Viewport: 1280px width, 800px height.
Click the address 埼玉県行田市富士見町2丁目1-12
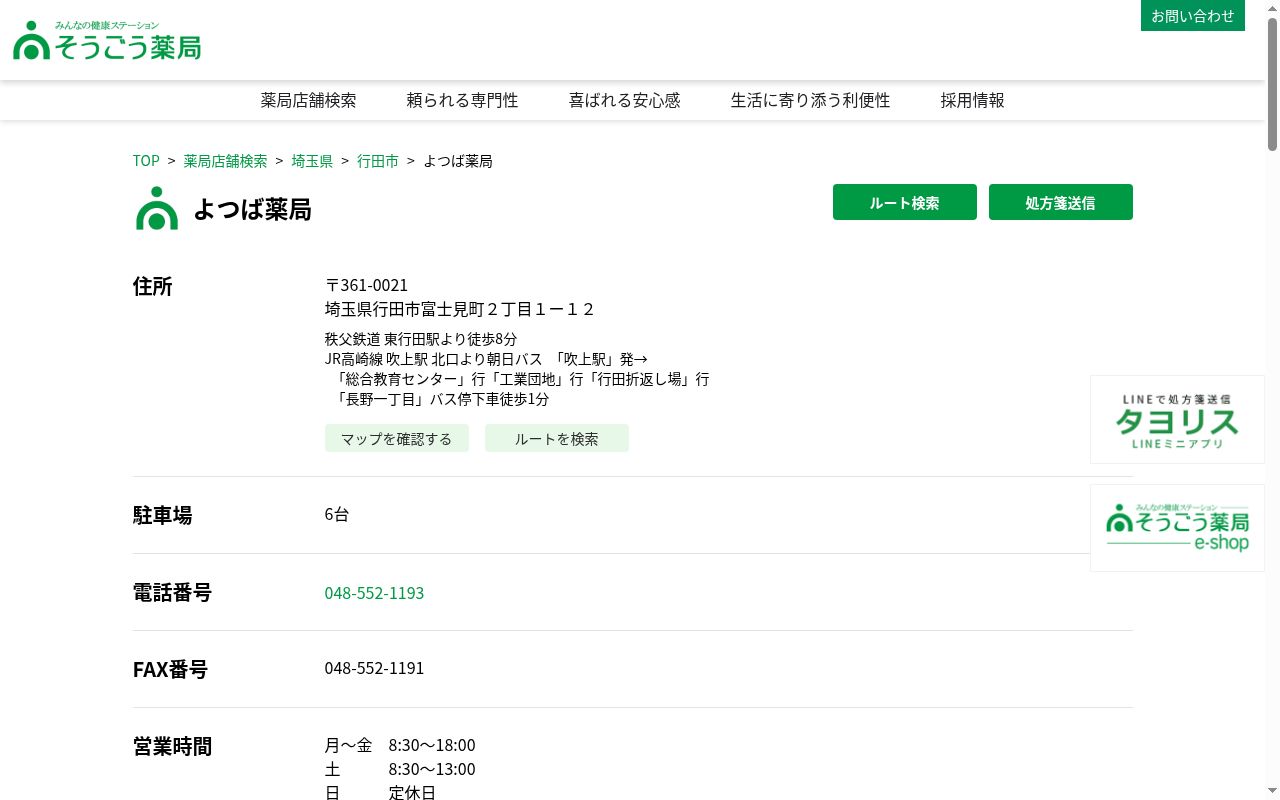point(460,309)
